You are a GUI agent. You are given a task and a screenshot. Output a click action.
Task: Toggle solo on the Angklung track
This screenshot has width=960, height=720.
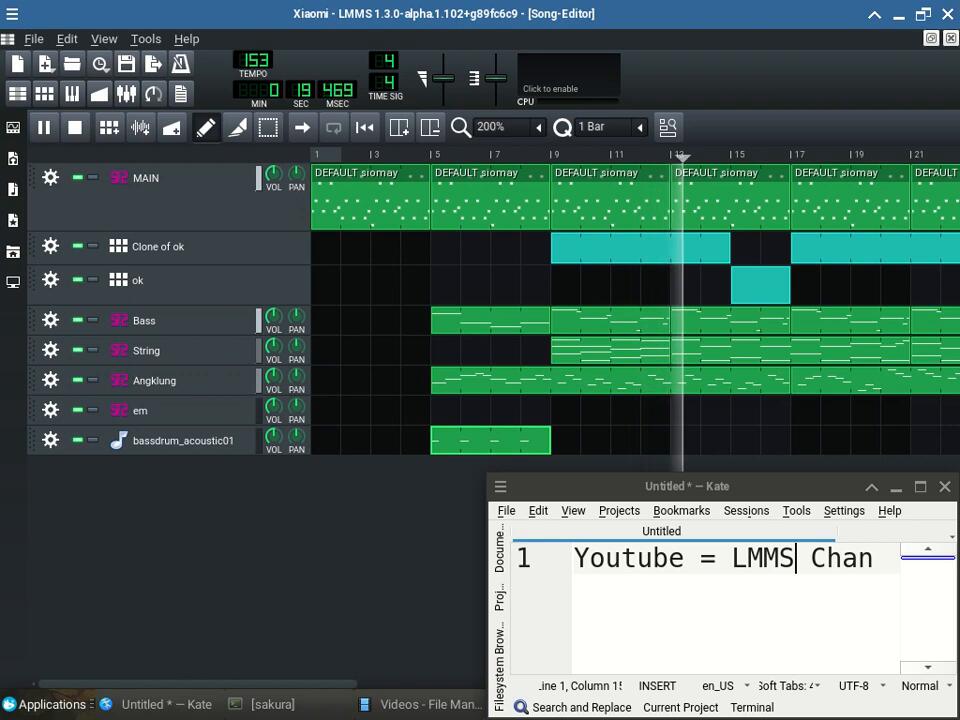93,380
